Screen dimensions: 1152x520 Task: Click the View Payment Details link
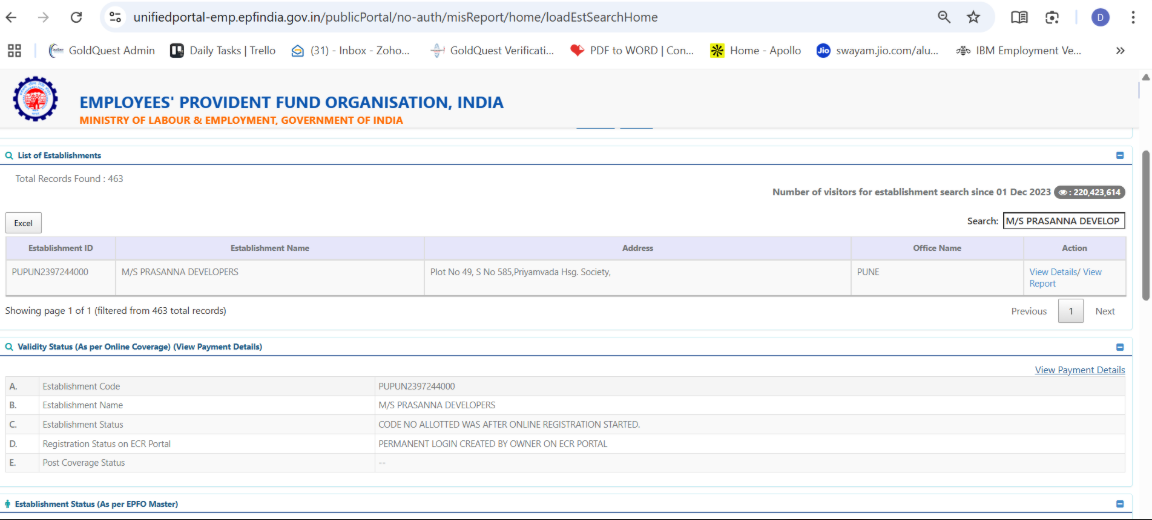(1079, 370)
